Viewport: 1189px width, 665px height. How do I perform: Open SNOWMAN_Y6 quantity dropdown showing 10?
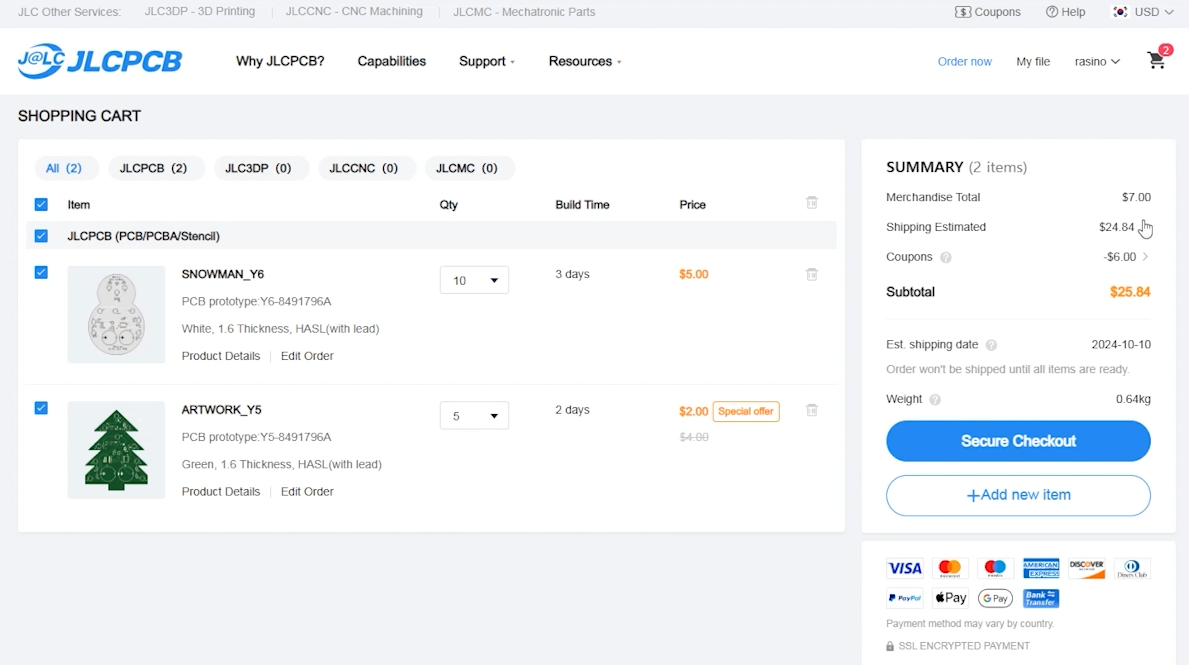click(474, 281)
